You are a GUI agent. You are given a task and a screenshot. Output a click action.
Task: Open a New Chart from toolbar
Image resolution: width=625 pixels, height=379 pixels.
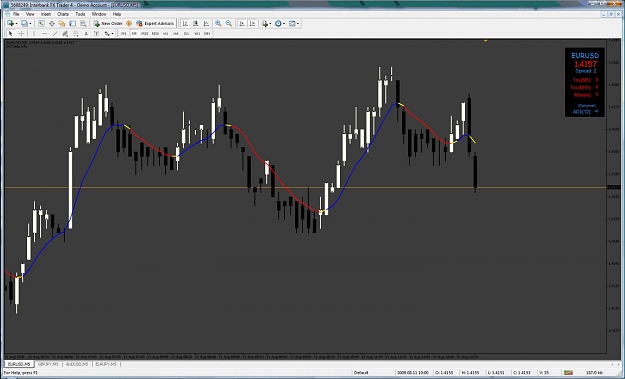(10, 24)
